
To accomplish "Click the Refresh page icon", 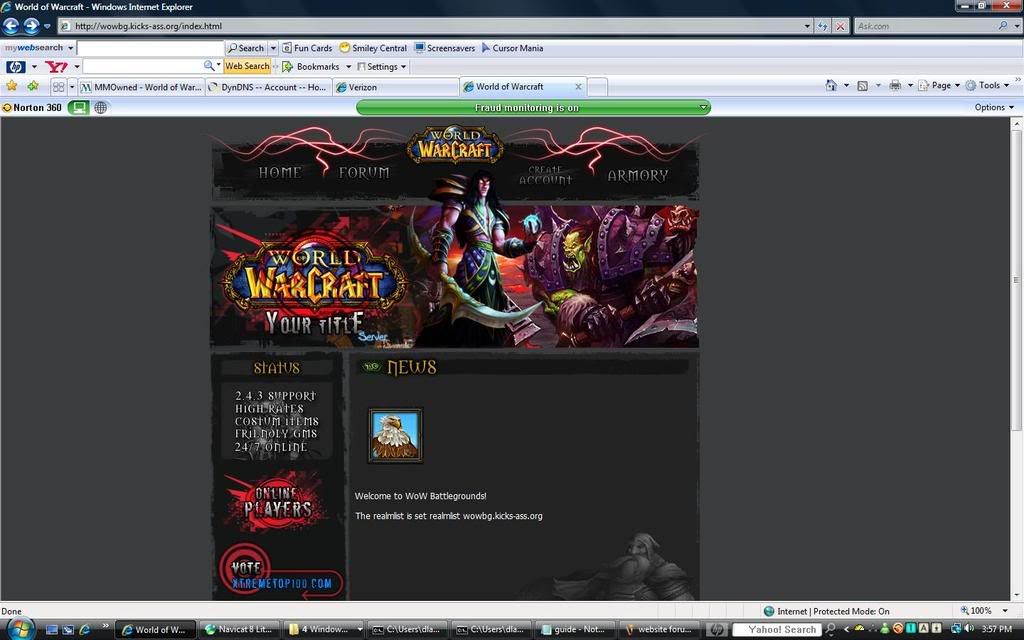I will coord(823,26).
